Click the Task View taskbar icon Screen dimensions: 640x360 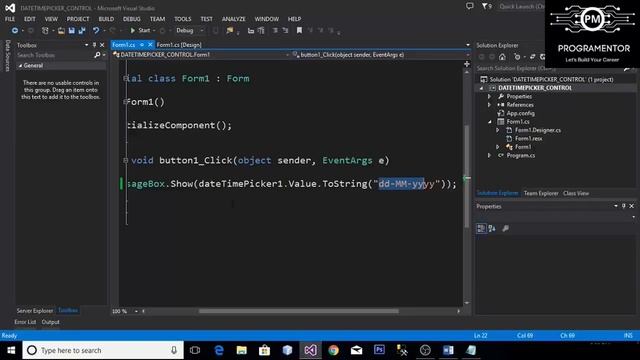click(x=195, y=350)
